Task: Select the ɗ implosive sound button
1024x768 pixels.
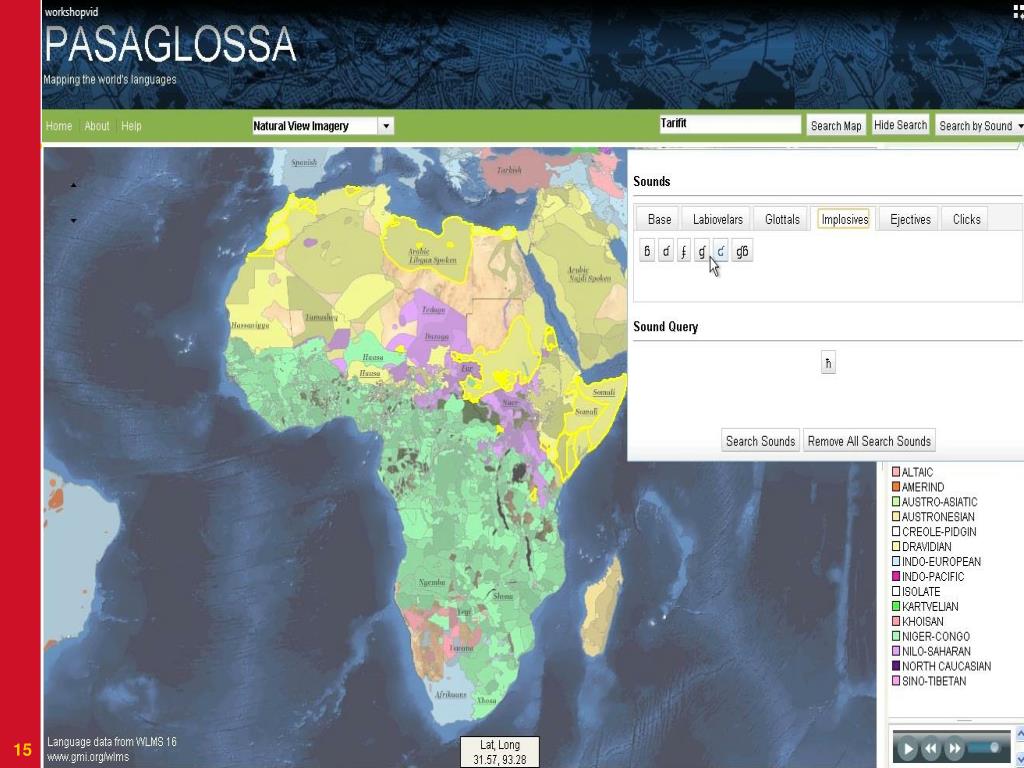Action: tap(665, 251)
